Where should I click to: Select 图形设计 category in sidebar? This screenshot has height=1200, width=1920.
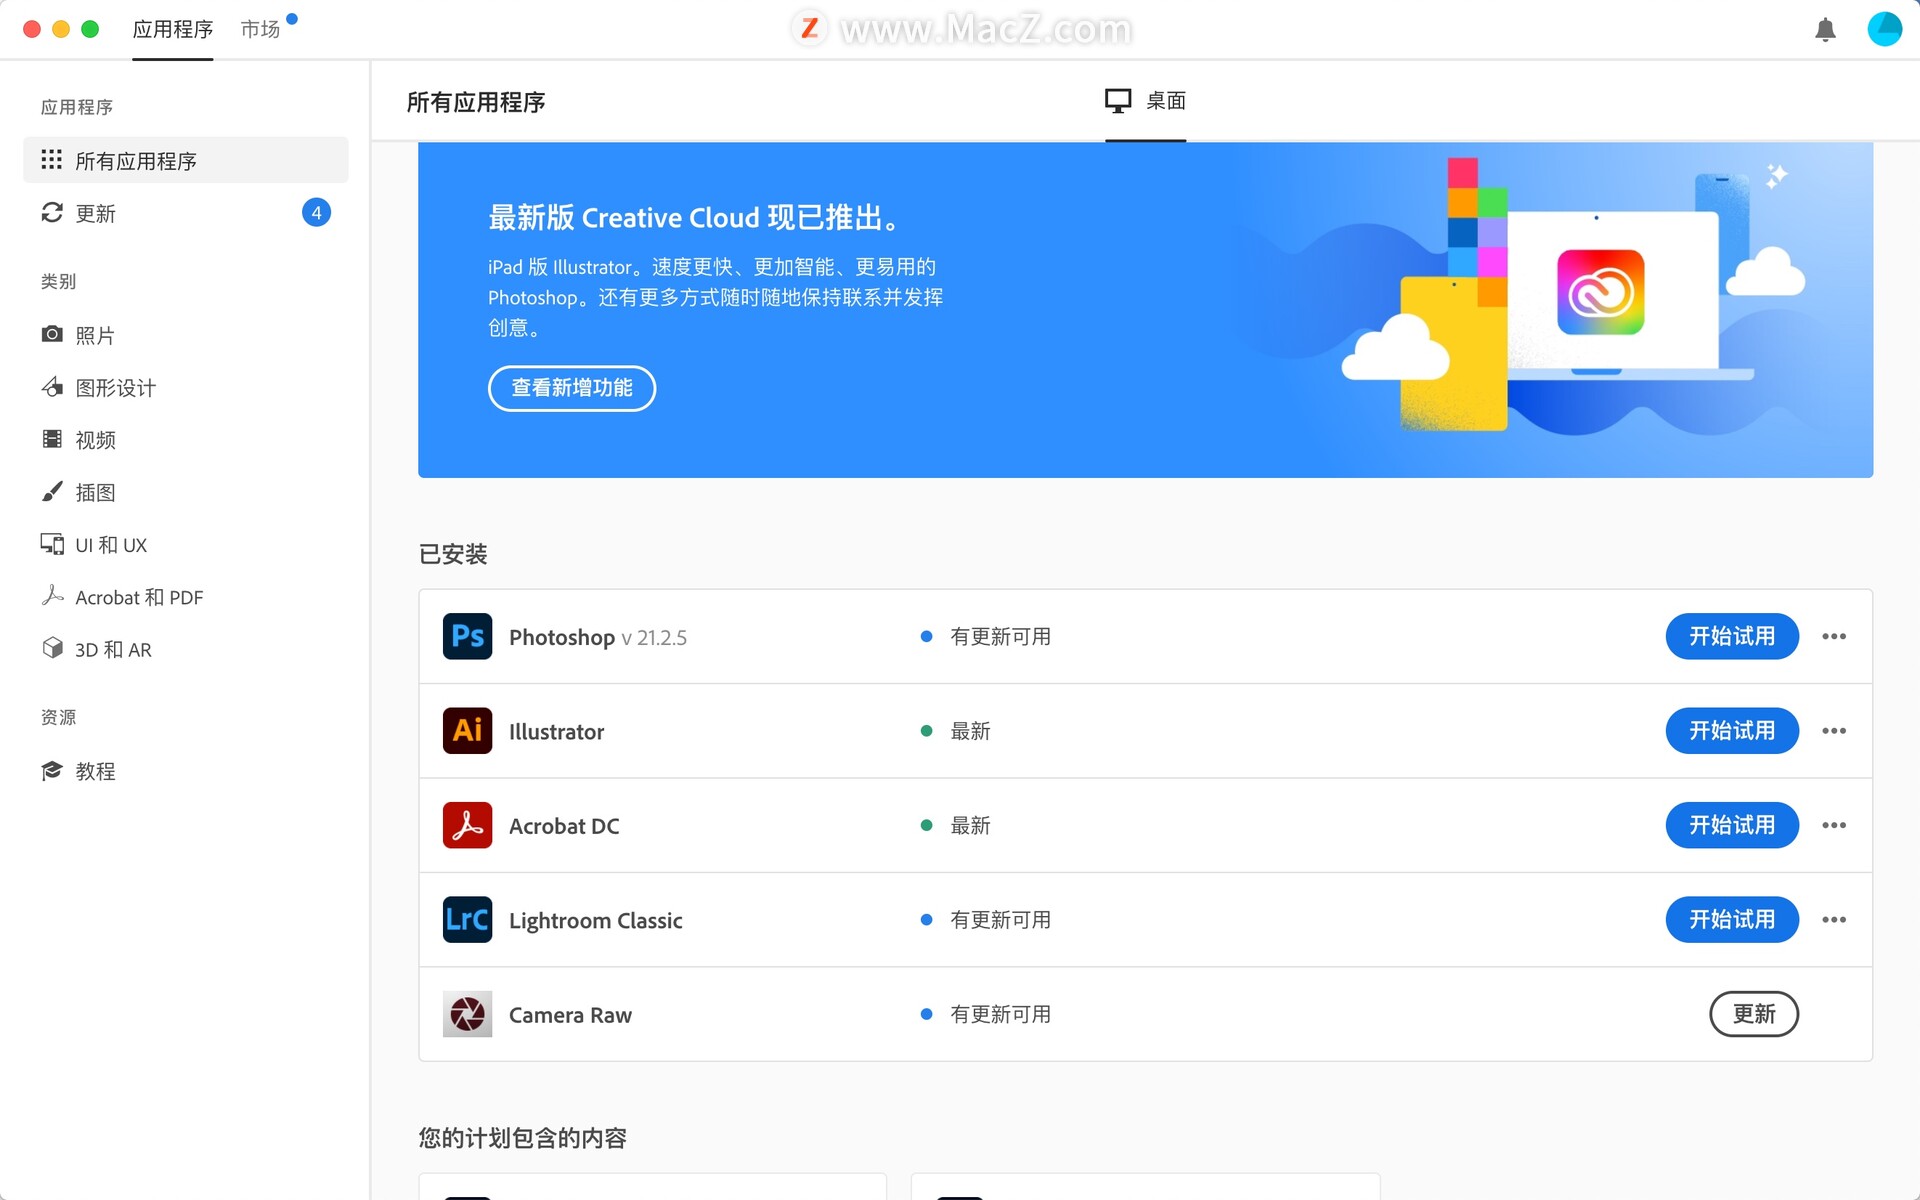[x=115, y=388]
